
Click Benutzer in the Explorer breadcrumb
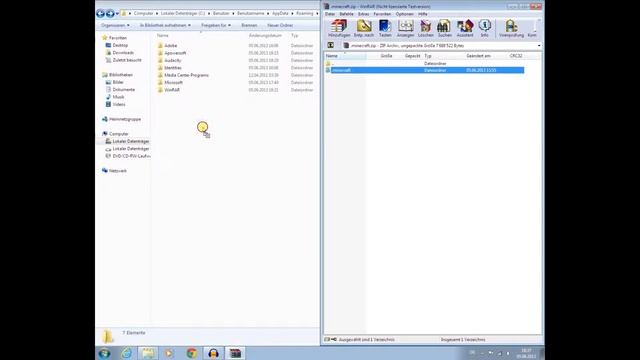click(221, 13)
